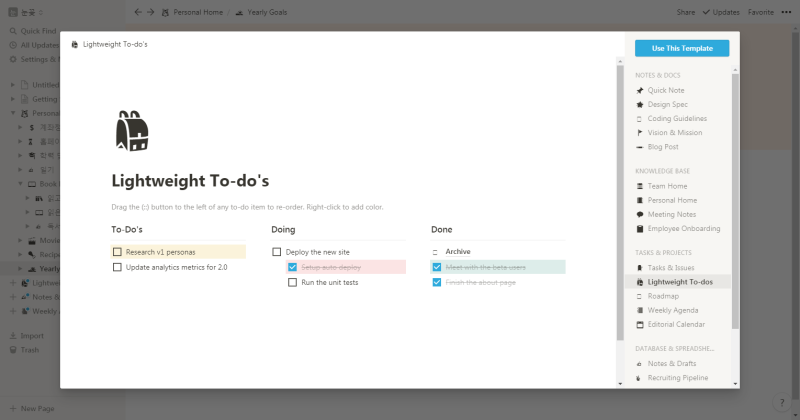Uncheck Meet with the beta users
The height and width of the screenshot is (420, 800).
(x=437, y=267)
